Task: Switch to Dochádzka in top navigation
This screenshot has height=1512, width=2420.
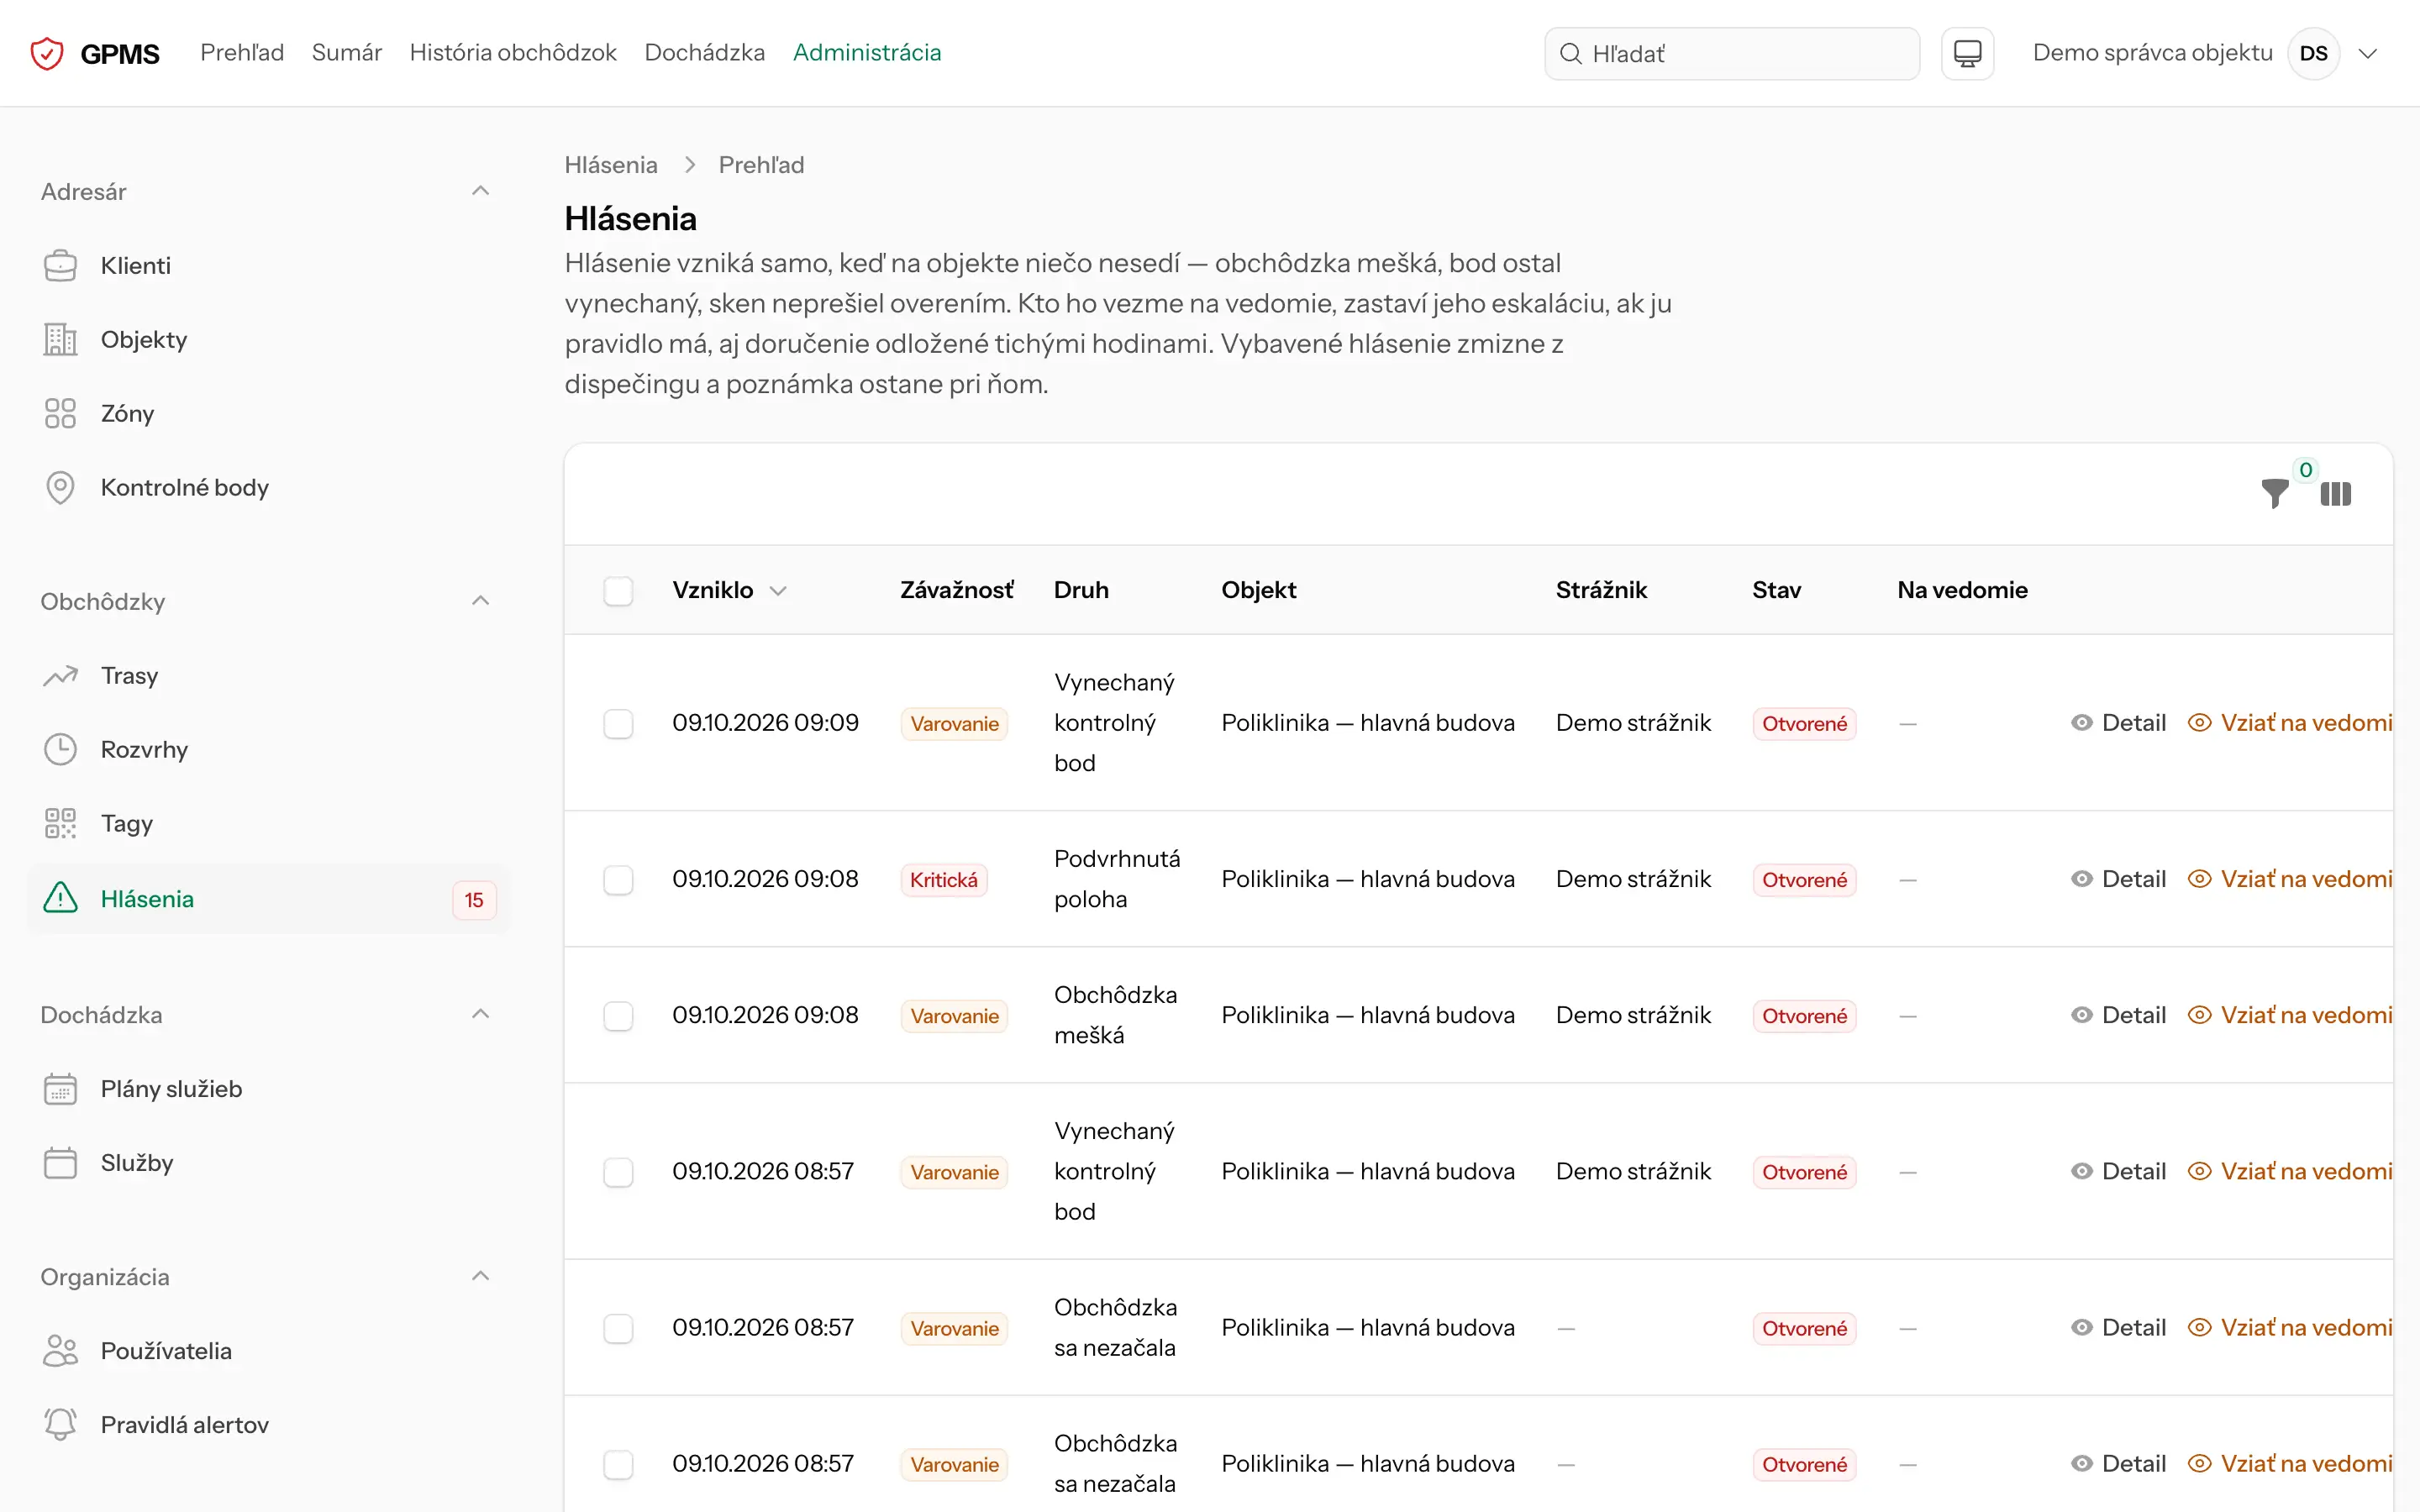Action: (x=705, y=52)
